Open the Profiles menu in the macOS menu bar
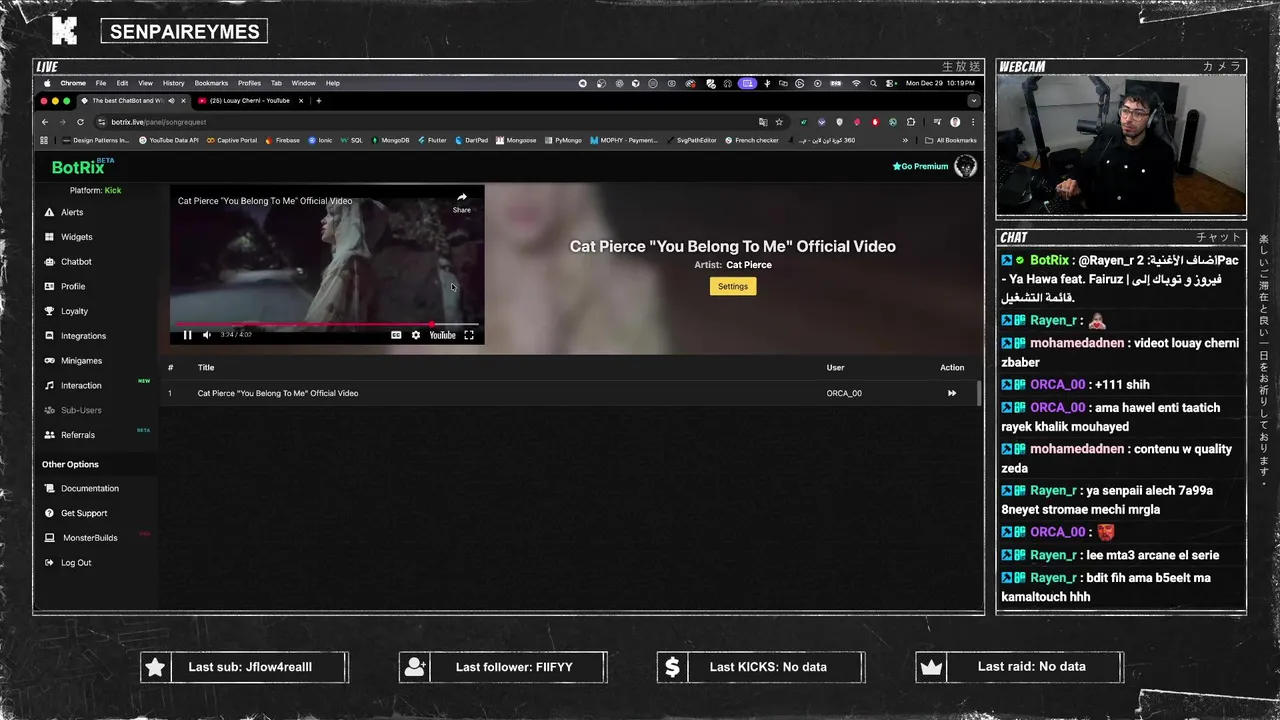The height and width of the screenshot is (720, 1280). click(x=249, y=83)
